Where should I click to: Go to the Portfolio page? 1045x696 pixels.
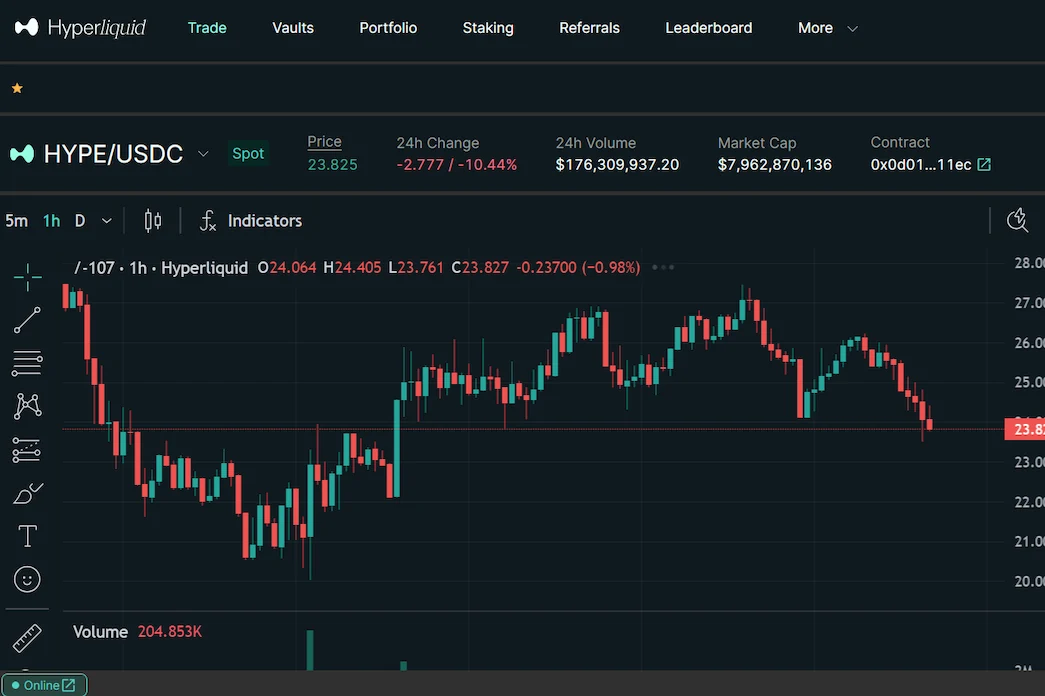coord(388,28)
